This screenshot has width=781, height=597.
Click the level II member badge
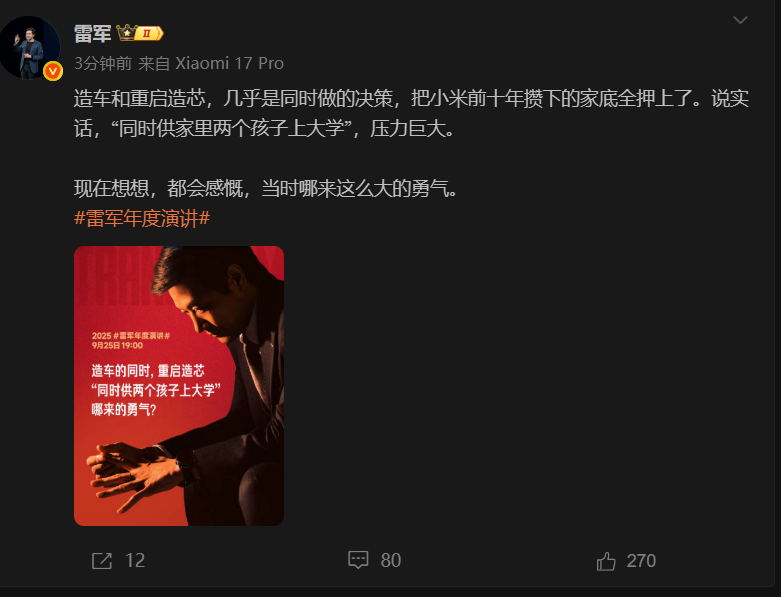click(148, 33)
